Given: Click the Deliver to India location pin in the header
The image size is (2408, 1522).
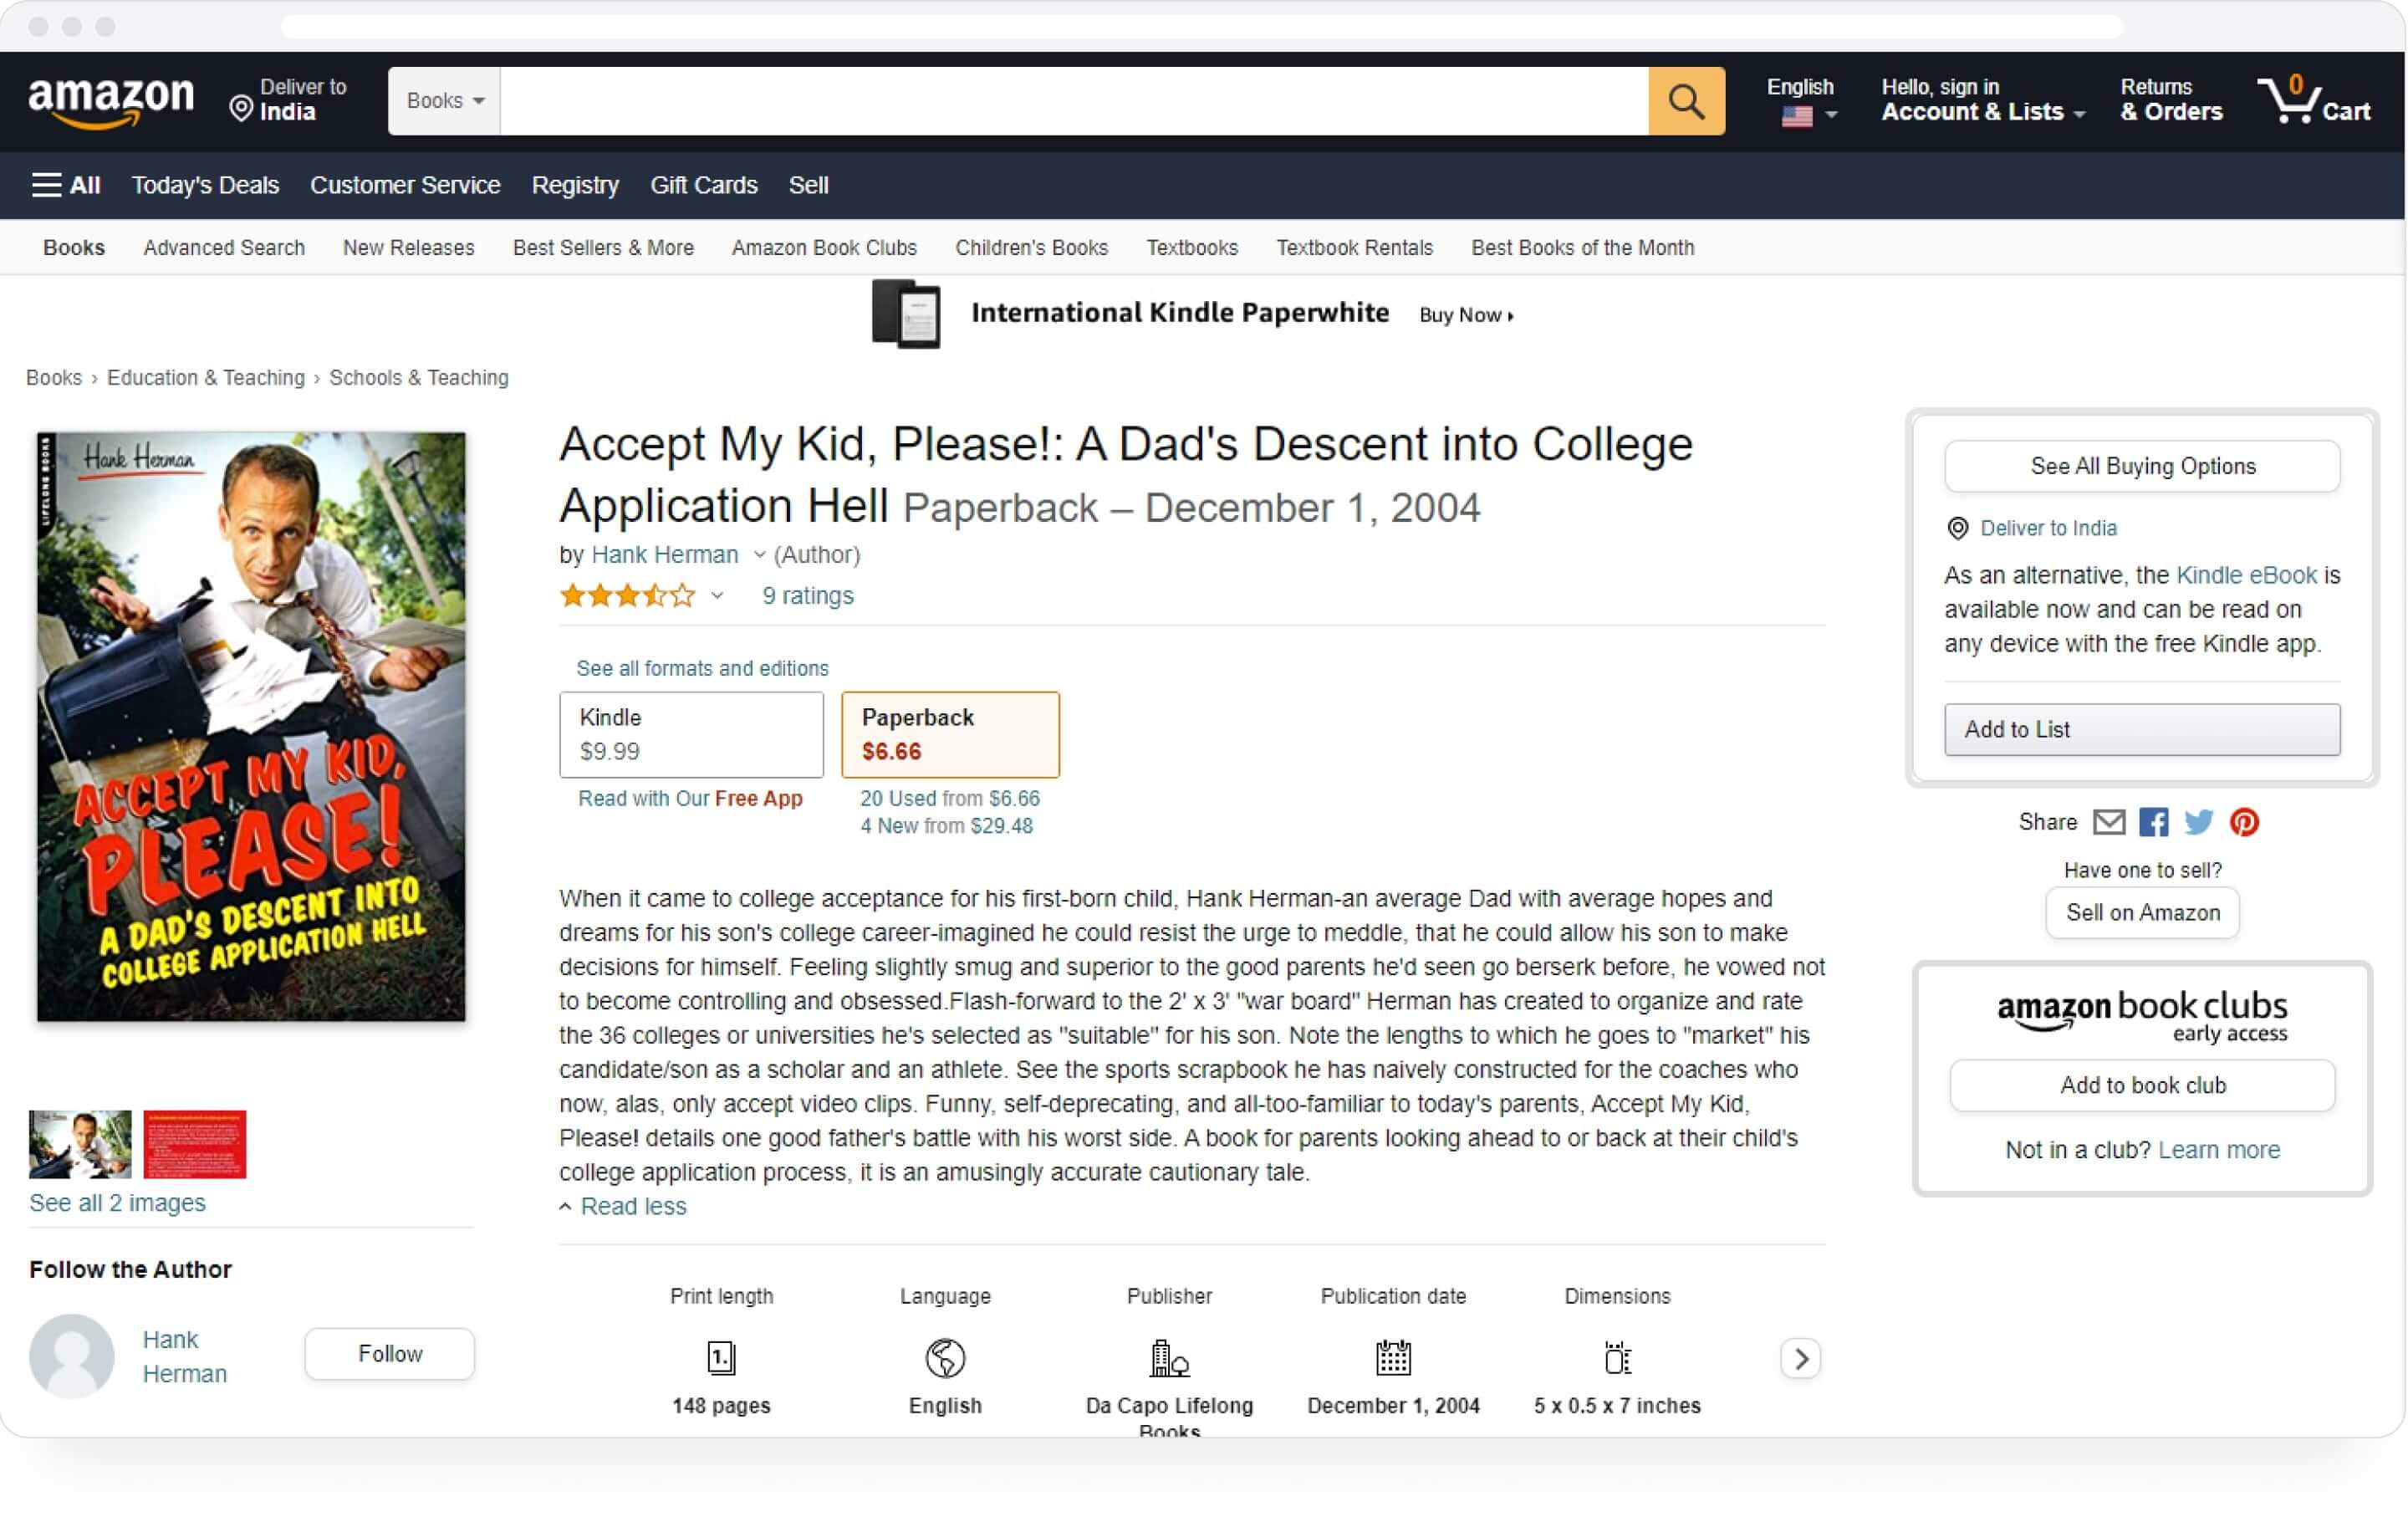Looking at the screenshot, I should point(241,108).
